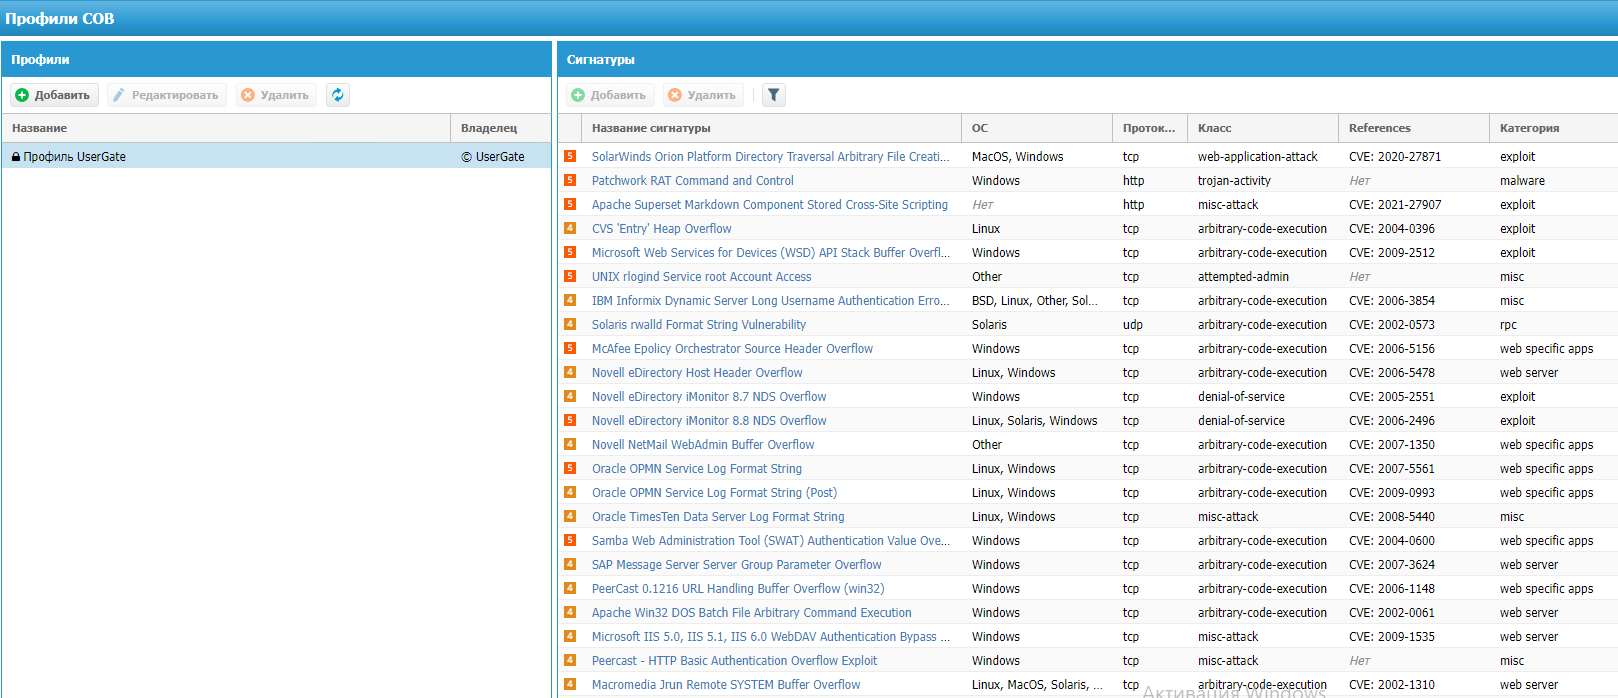Viewport: 1618px width, 698px height.
Task: Click severity 4 icon for Apache Win32 DOS row
Action: coord(570,612)
